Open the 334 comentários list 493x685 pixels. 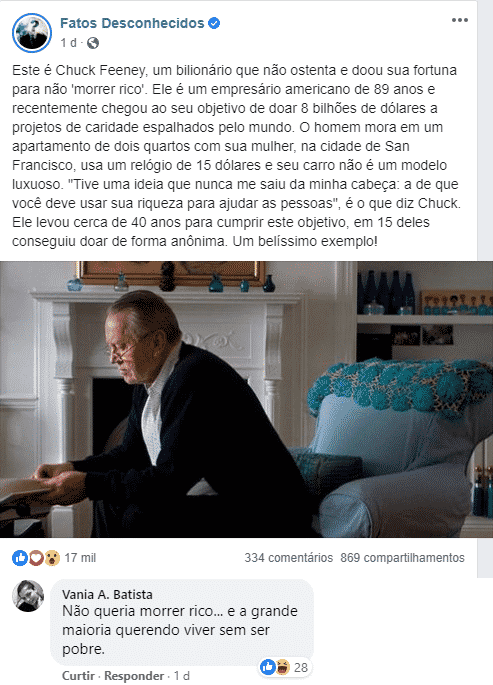[x=288, y=558]
